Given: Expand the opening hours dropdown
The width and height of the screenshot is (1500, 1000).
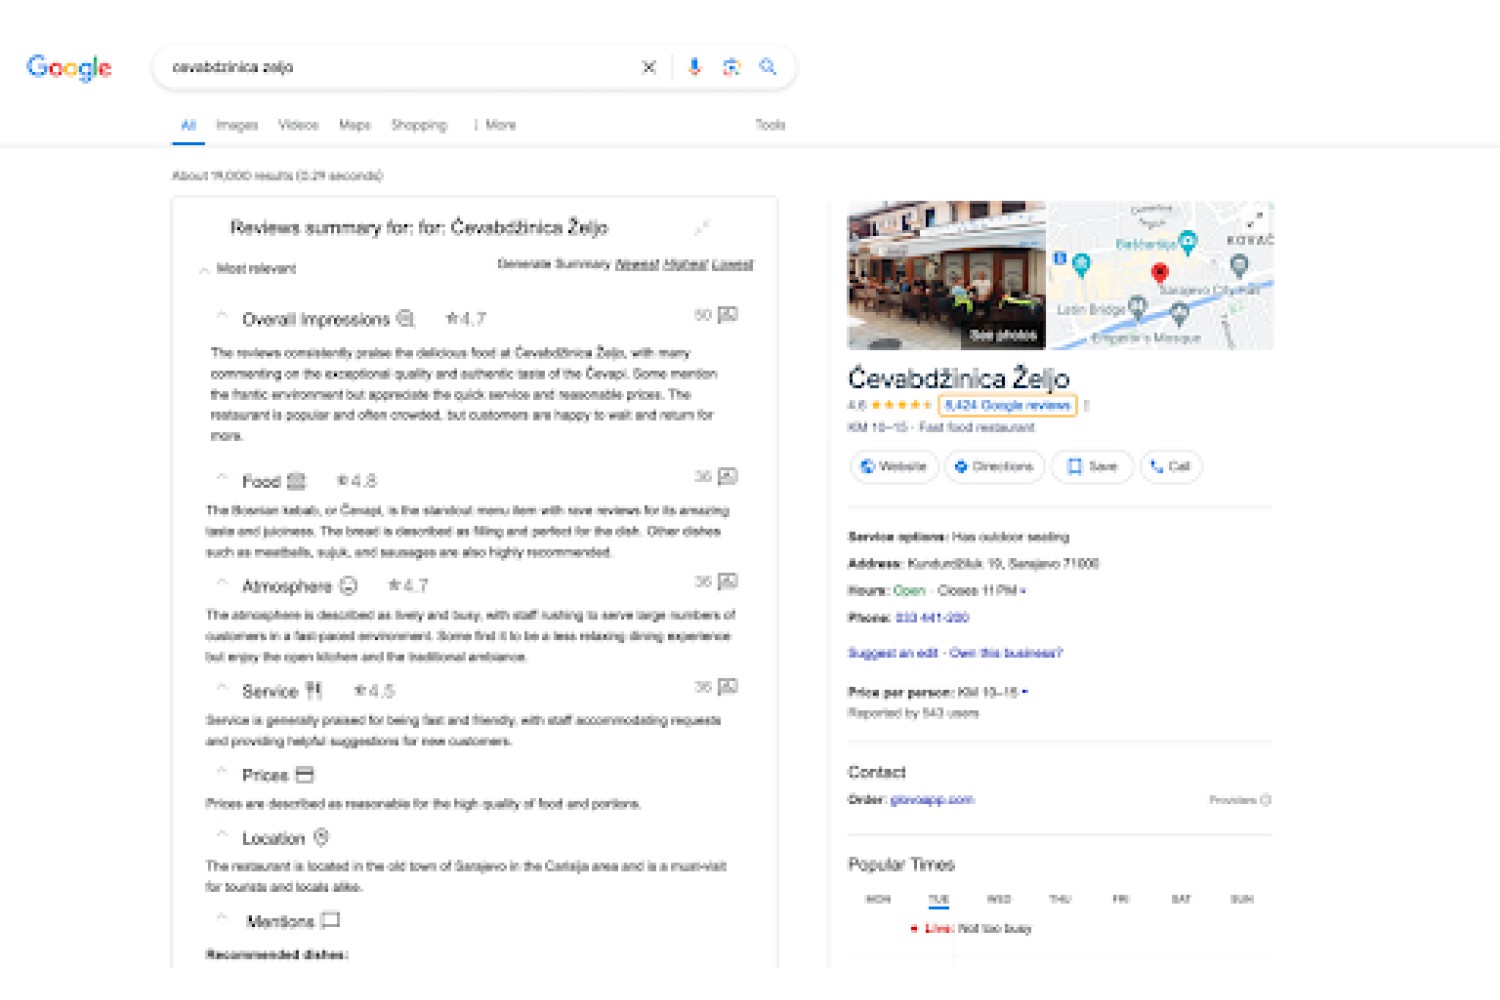Looking at the screenshot, I should coord(1023,591).
